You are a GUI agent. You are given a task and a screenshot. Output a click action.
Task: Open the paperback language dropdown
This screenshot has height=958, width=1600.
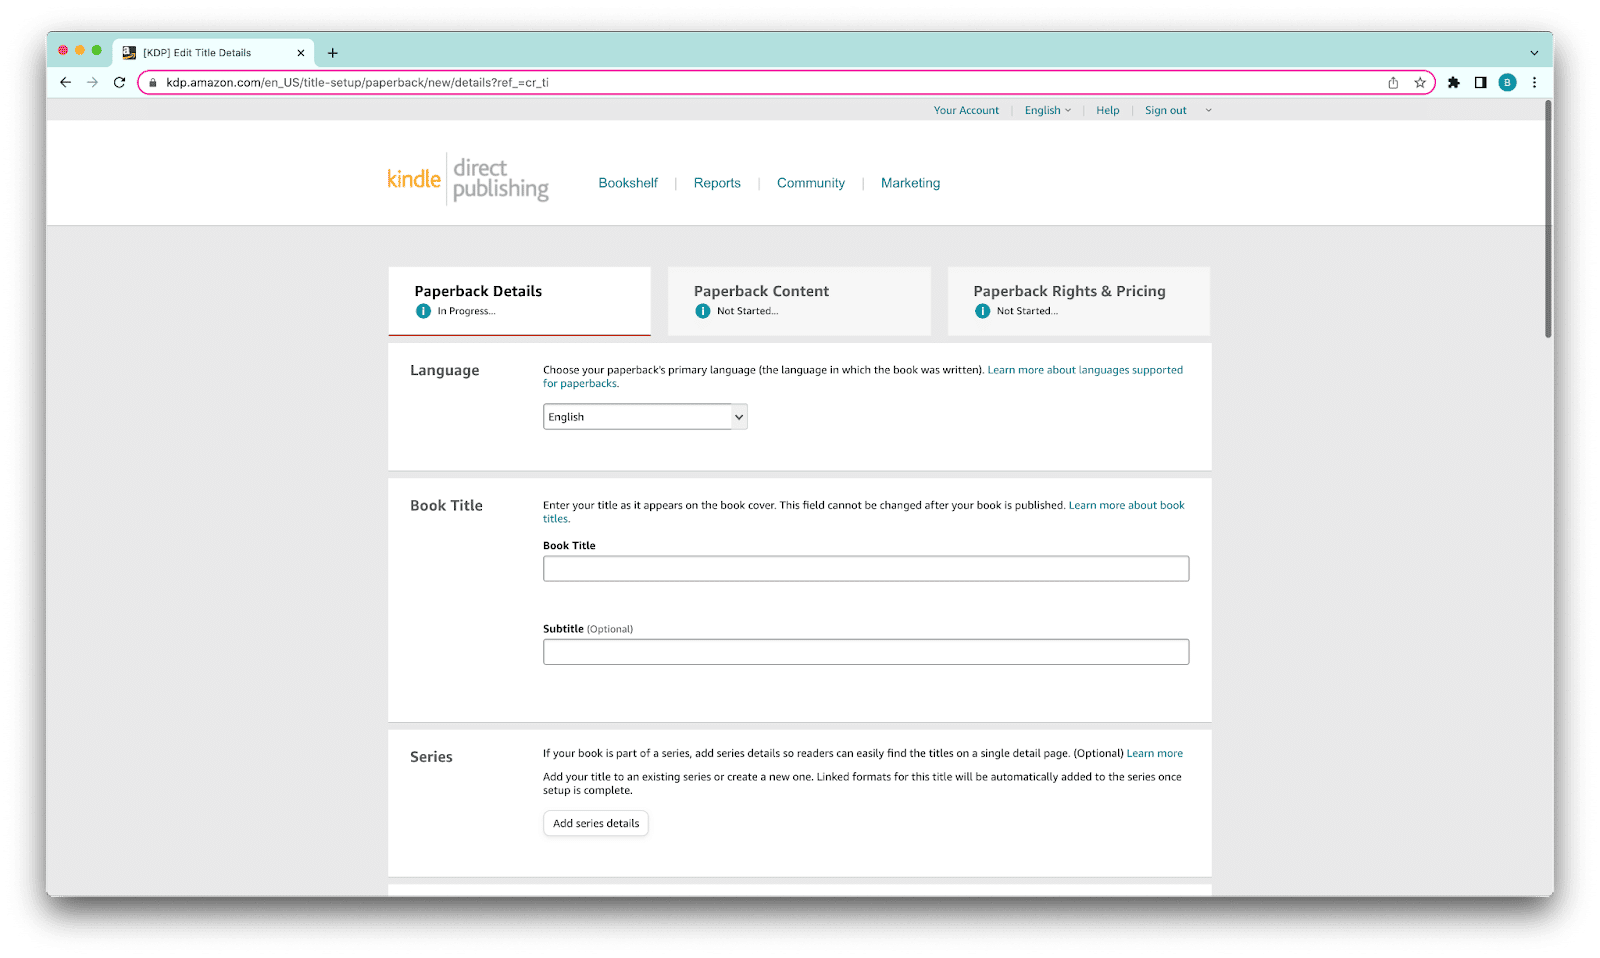(x=645, y=417)
